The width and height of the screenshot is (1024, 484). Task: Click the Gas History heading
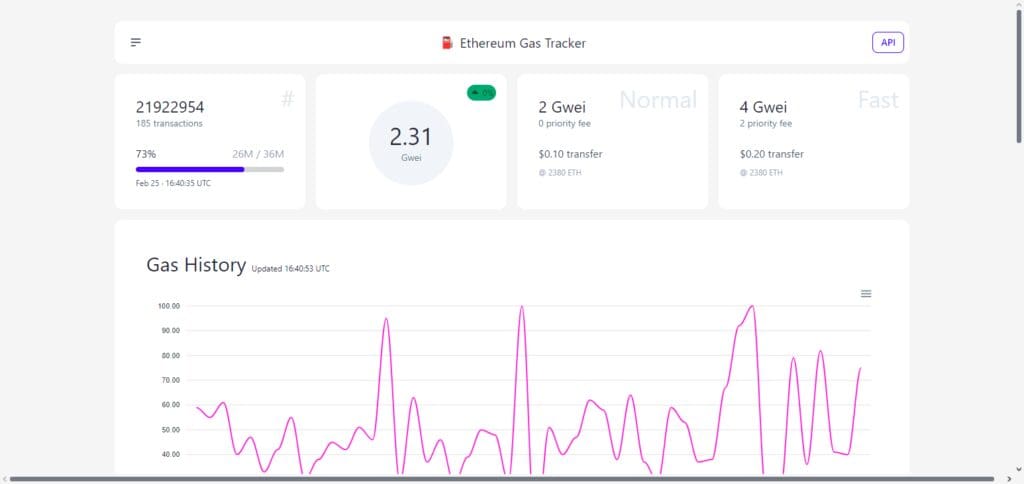[196, 265]
